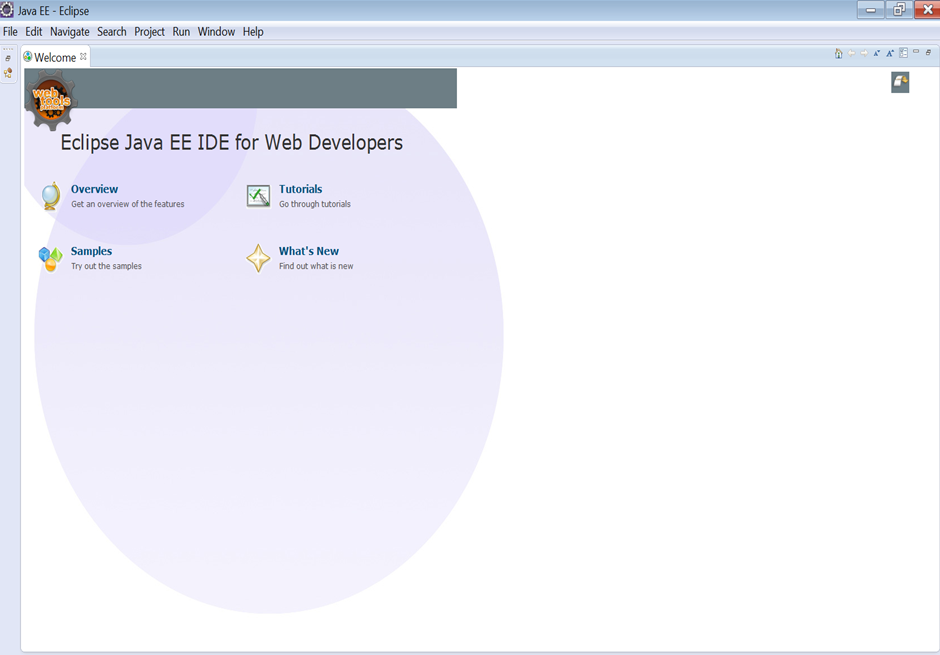
Task: Click 'Go through tutorials' text
Action: (315, 204)
